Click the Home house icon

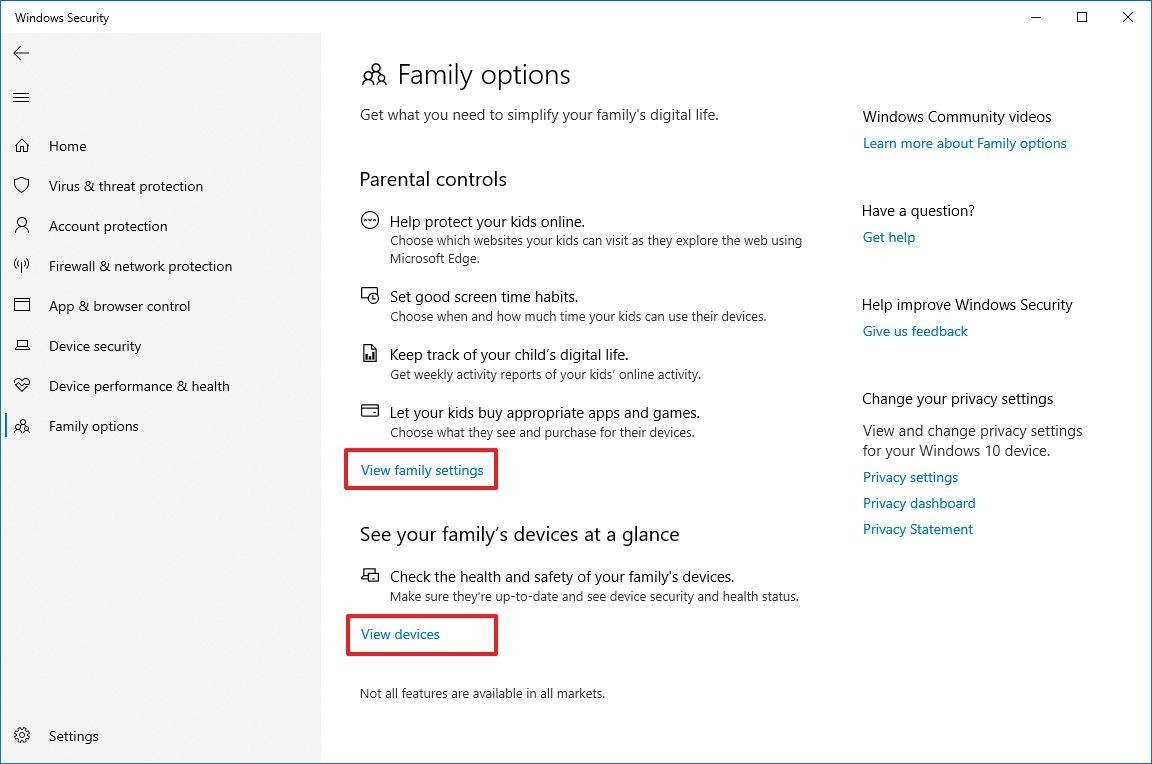pos(21,146)
